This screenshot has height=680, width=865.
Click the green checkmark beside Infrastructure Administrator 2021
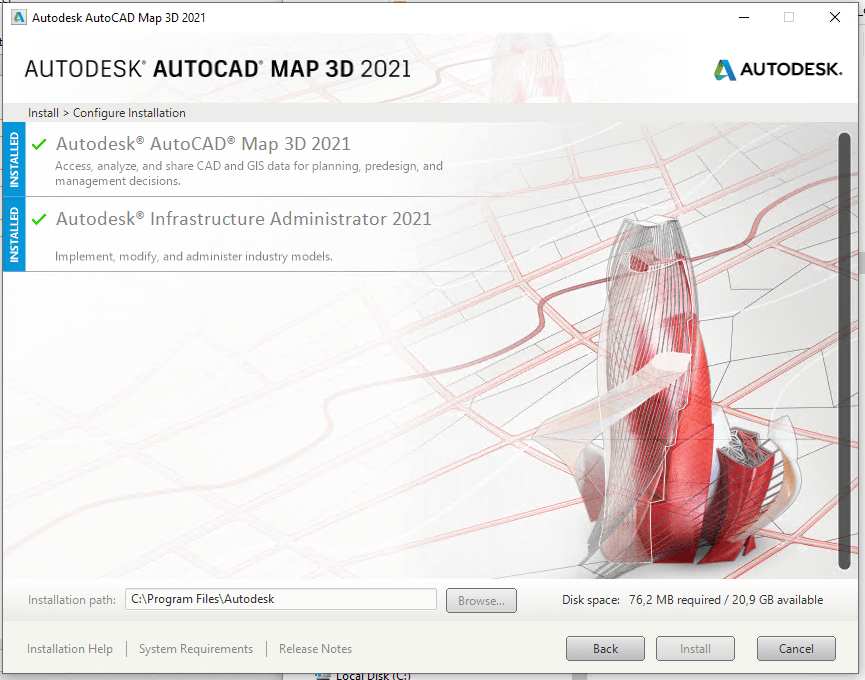[39, 219]
